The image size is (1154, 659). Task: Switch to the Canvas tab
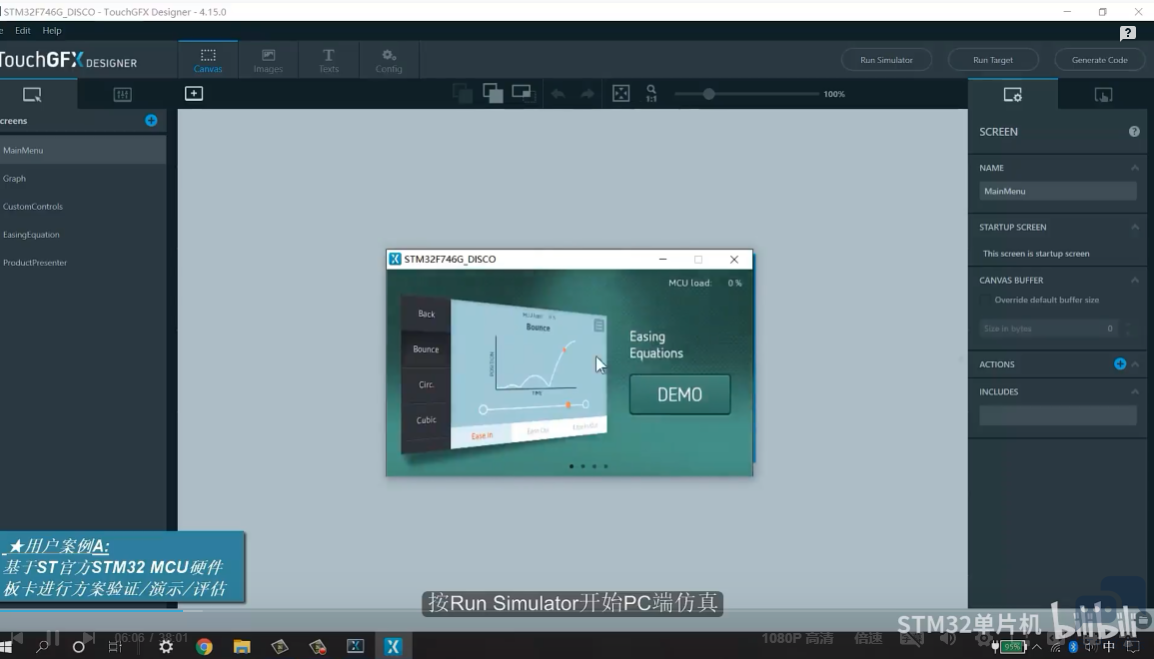tap(208, 60)
